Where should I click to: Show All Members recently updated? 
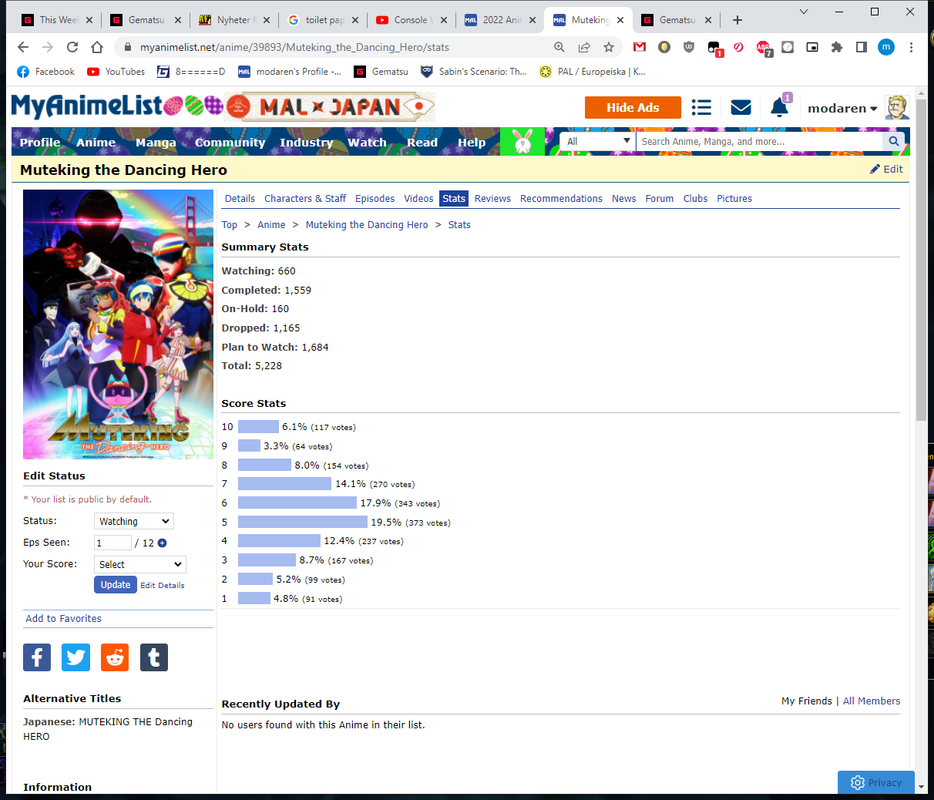coord(871,701)
